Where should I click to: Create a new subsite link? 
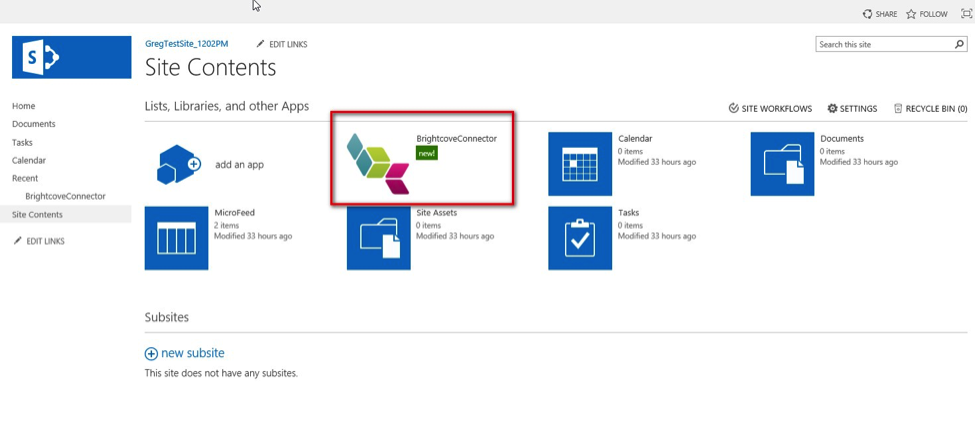185,353
